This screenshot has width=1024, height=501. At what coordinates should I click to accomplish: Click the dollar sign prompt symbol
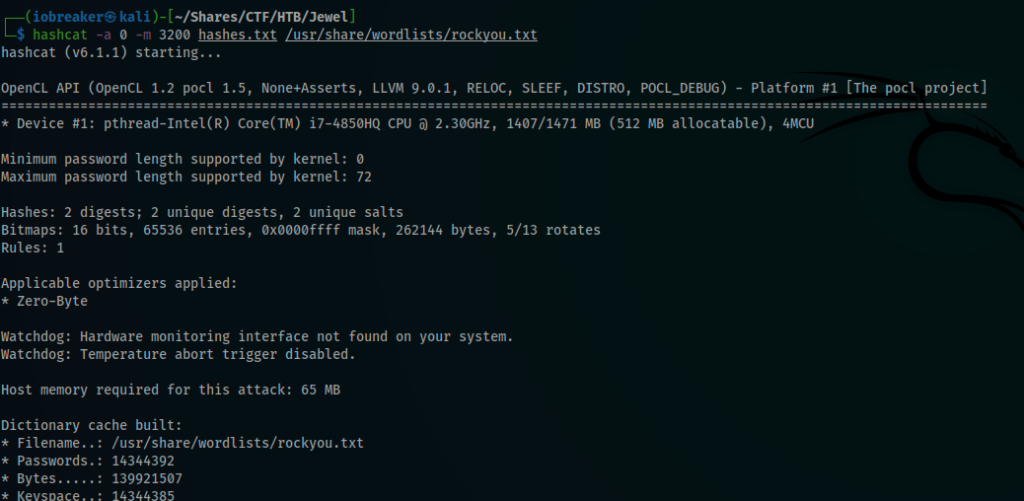21,35
